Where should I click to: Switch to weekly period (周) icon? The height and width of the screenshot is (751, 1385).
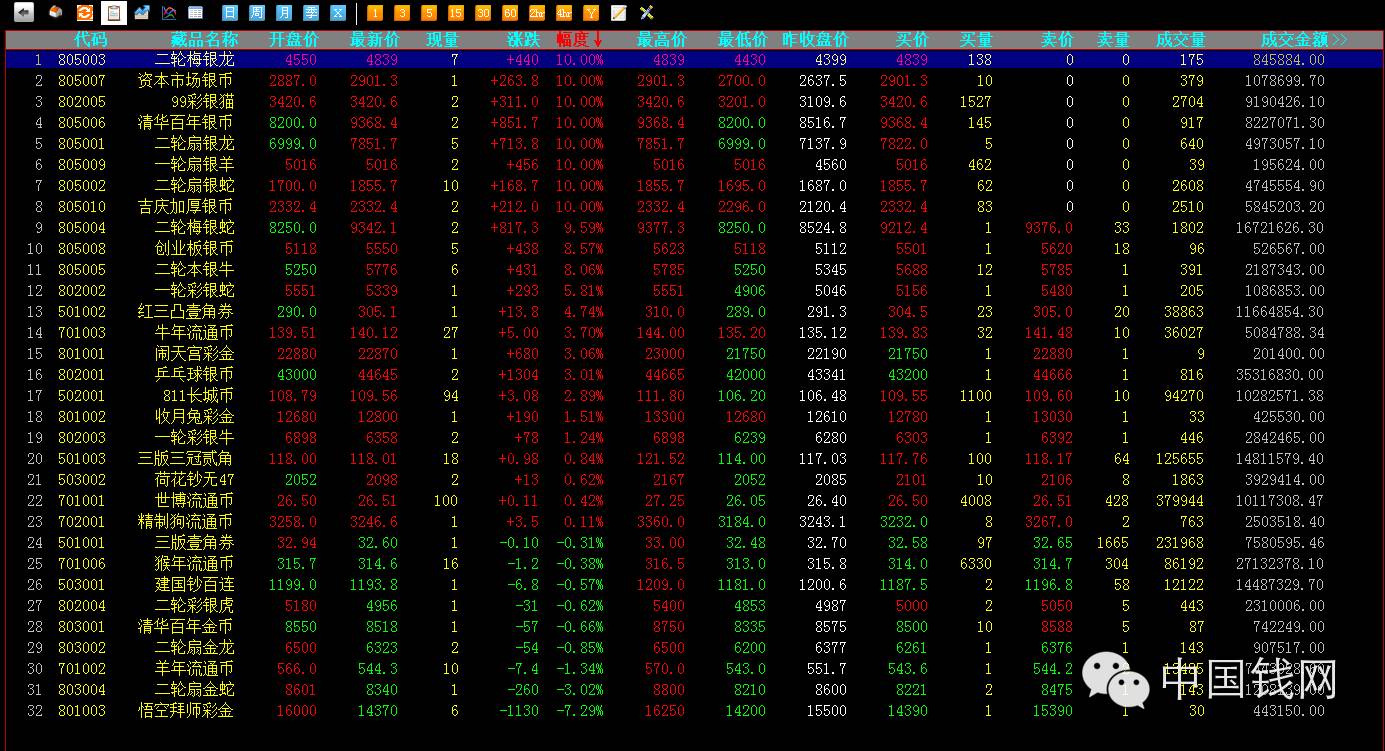coord(257,13)
